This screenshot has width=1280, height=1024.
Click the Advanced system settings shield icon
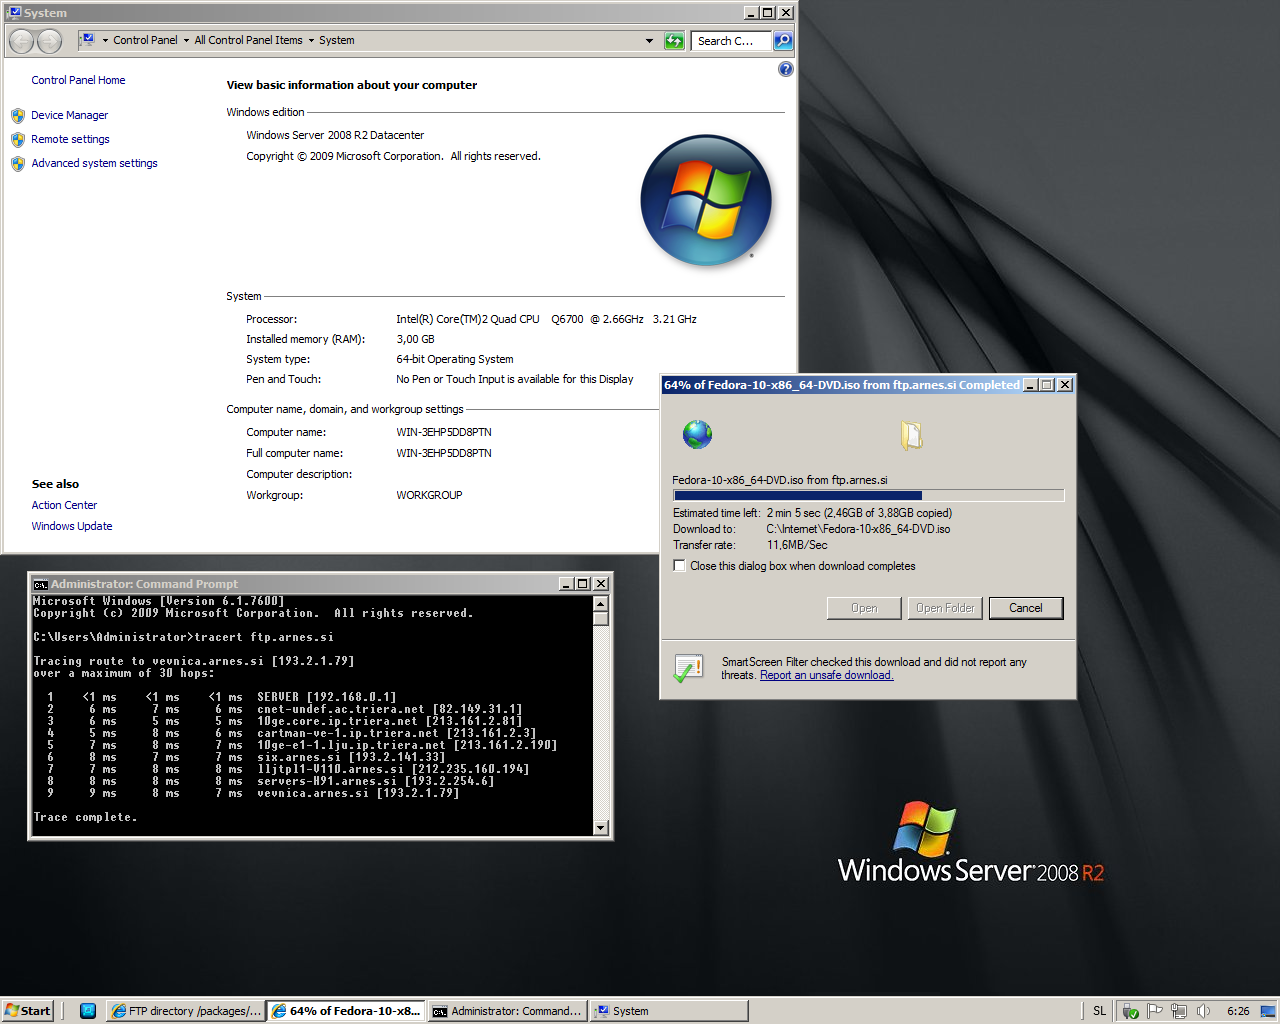tap(18, 164)
